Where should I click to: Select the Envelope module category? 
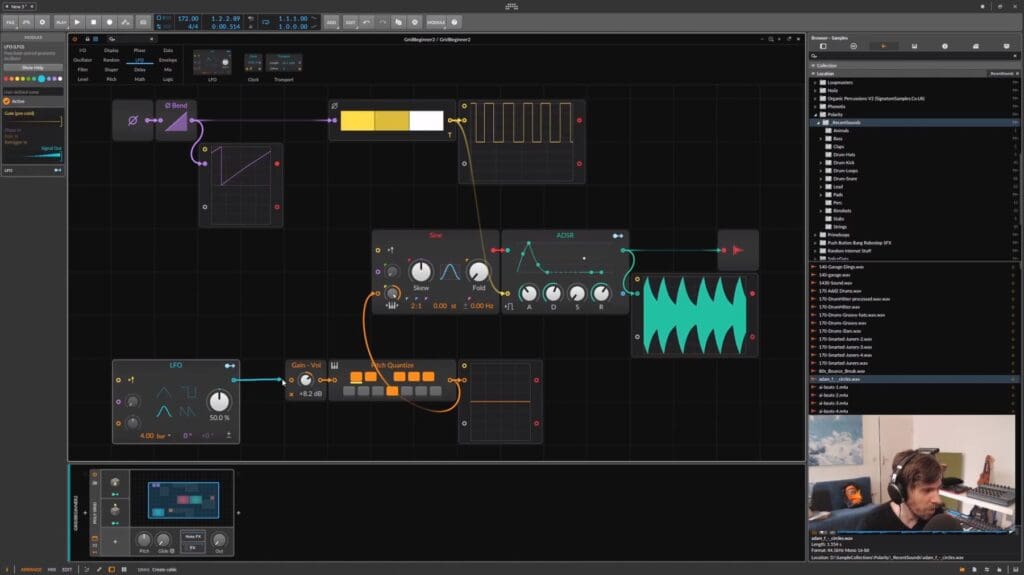[x=168, y=60]
